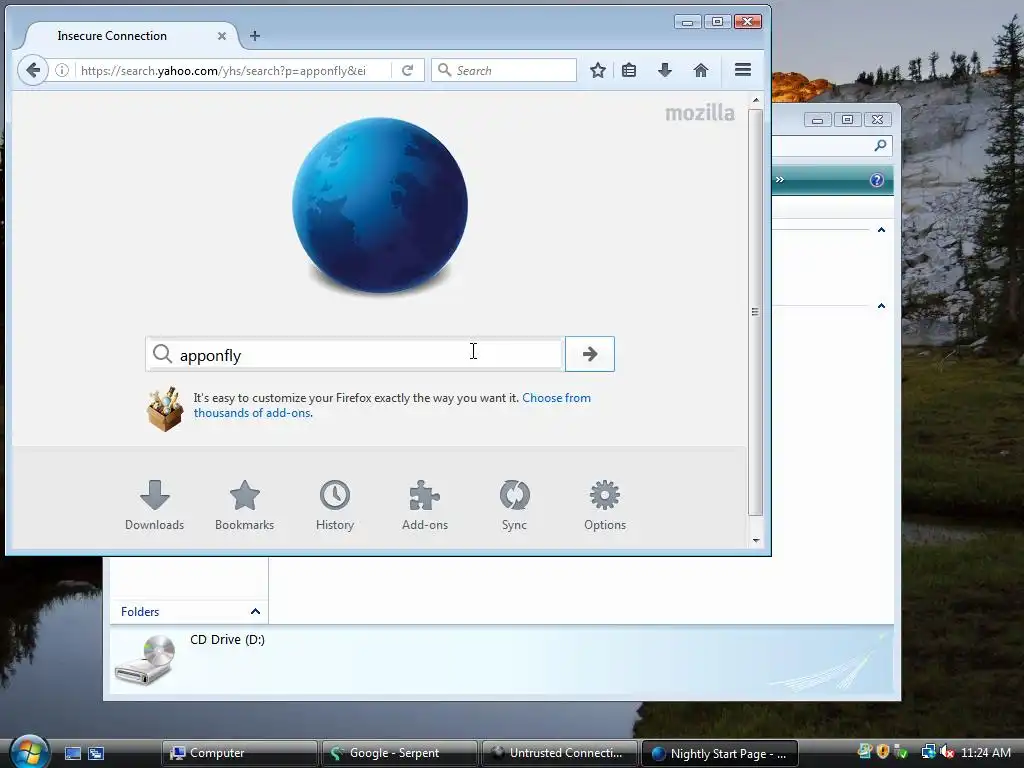Click the start page search box with apponfly
This screenshot has height=768, width=1024.
click(355, 355)
